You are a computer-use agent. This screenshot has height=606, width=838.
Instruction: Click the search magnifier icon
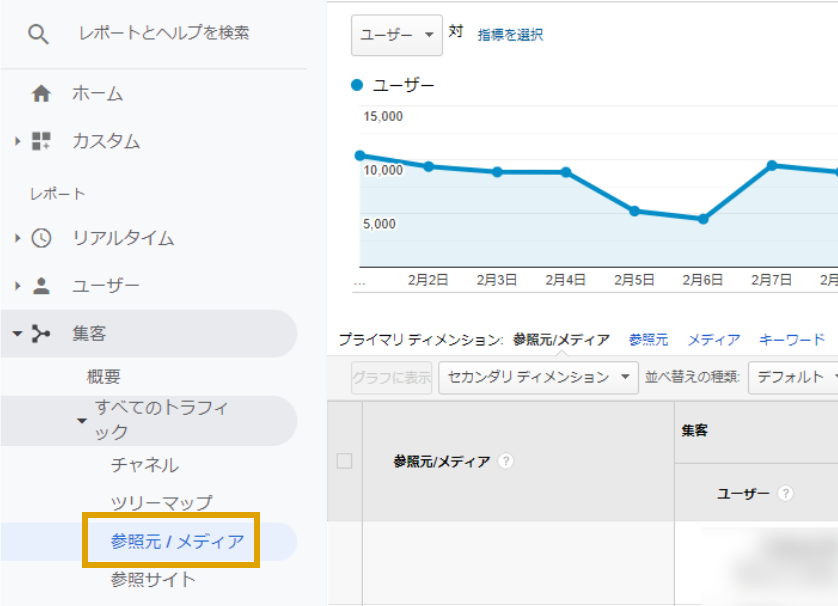coord(38,34)
